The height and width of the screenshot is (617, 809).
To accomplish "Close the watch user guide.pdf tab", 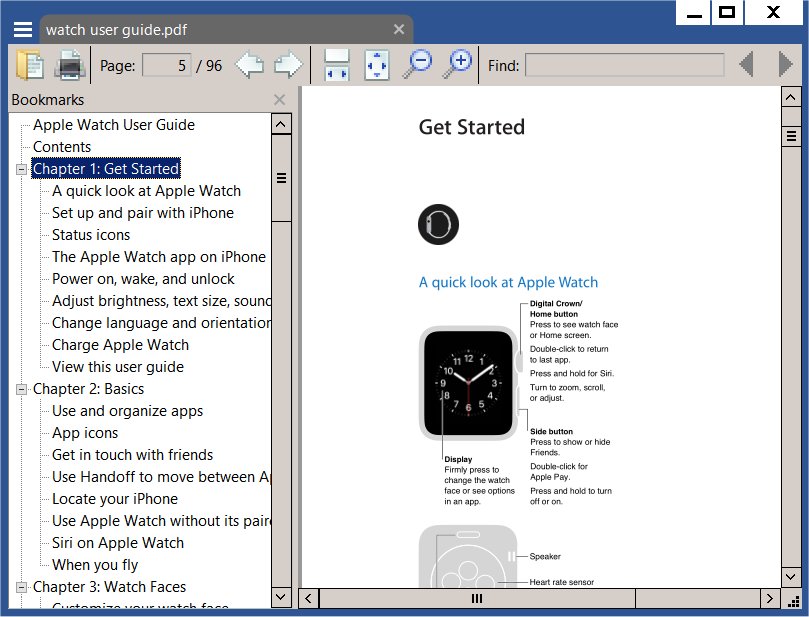I will pyautogui.click(x=399, y=29).
